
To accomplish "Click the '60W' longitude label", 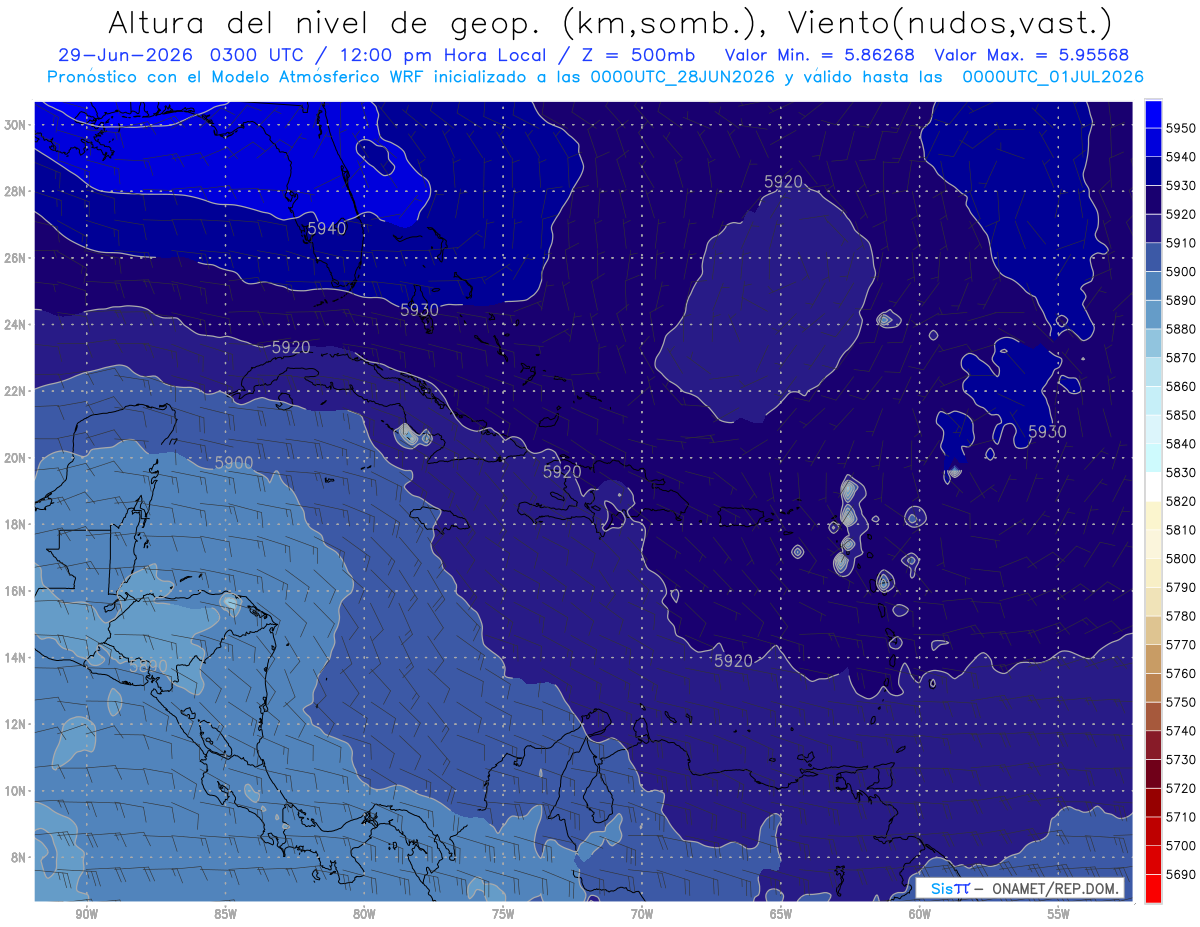I will pos(920,914).
